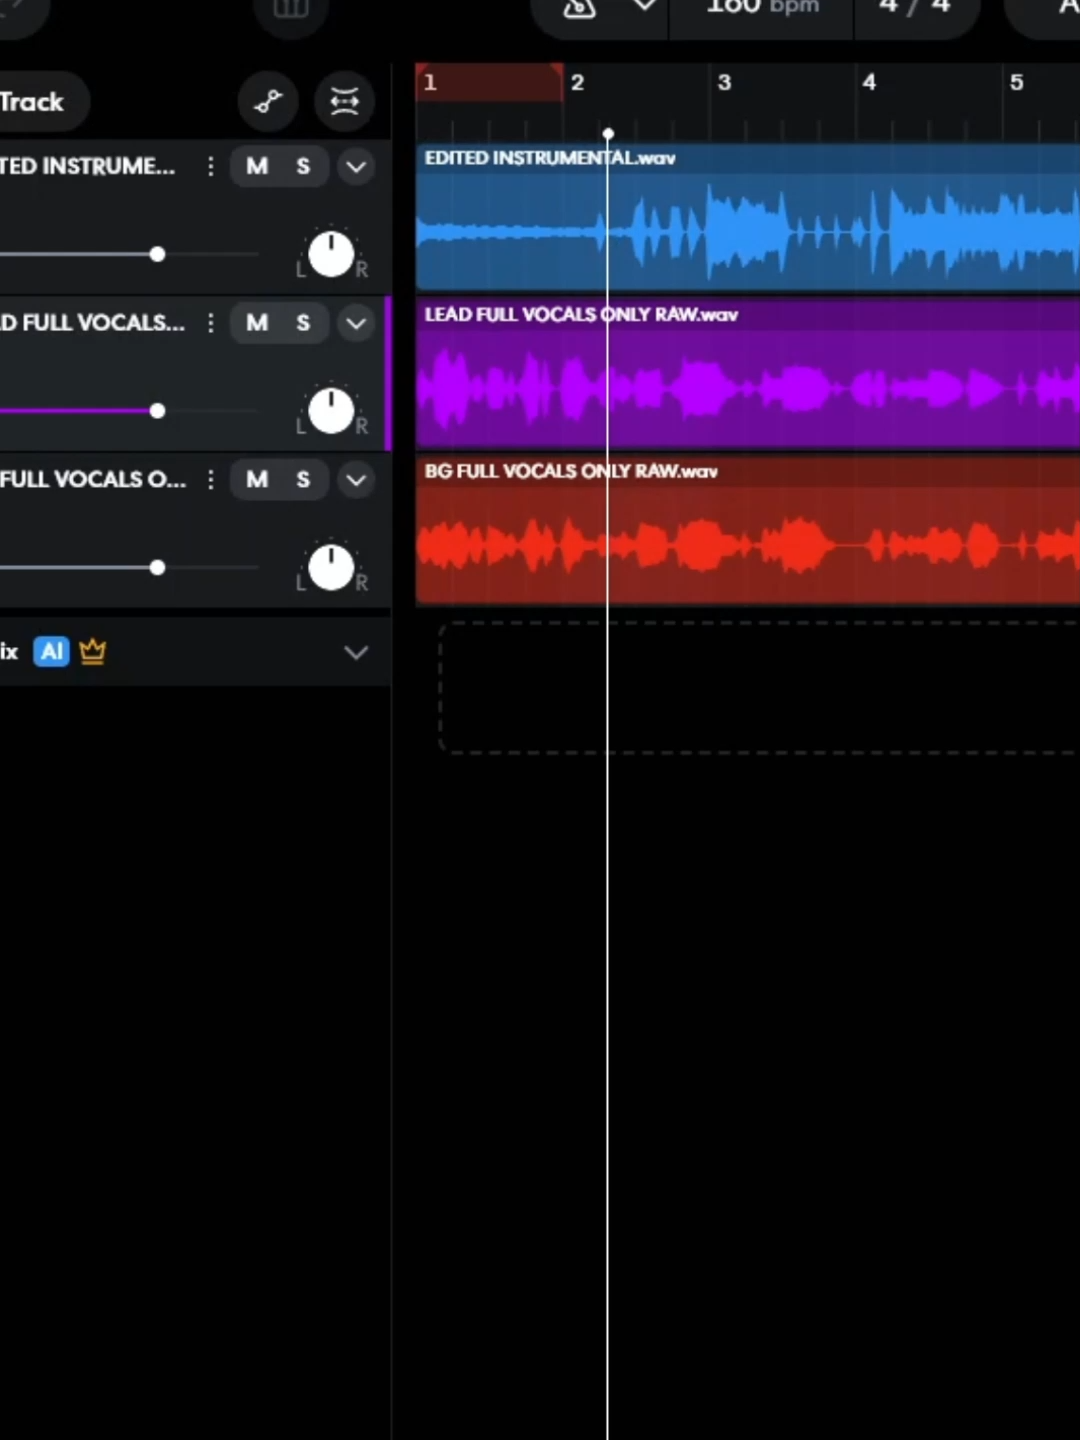Click the dashed empty track drop zone

pyautogui.click(x=759, y=687)
